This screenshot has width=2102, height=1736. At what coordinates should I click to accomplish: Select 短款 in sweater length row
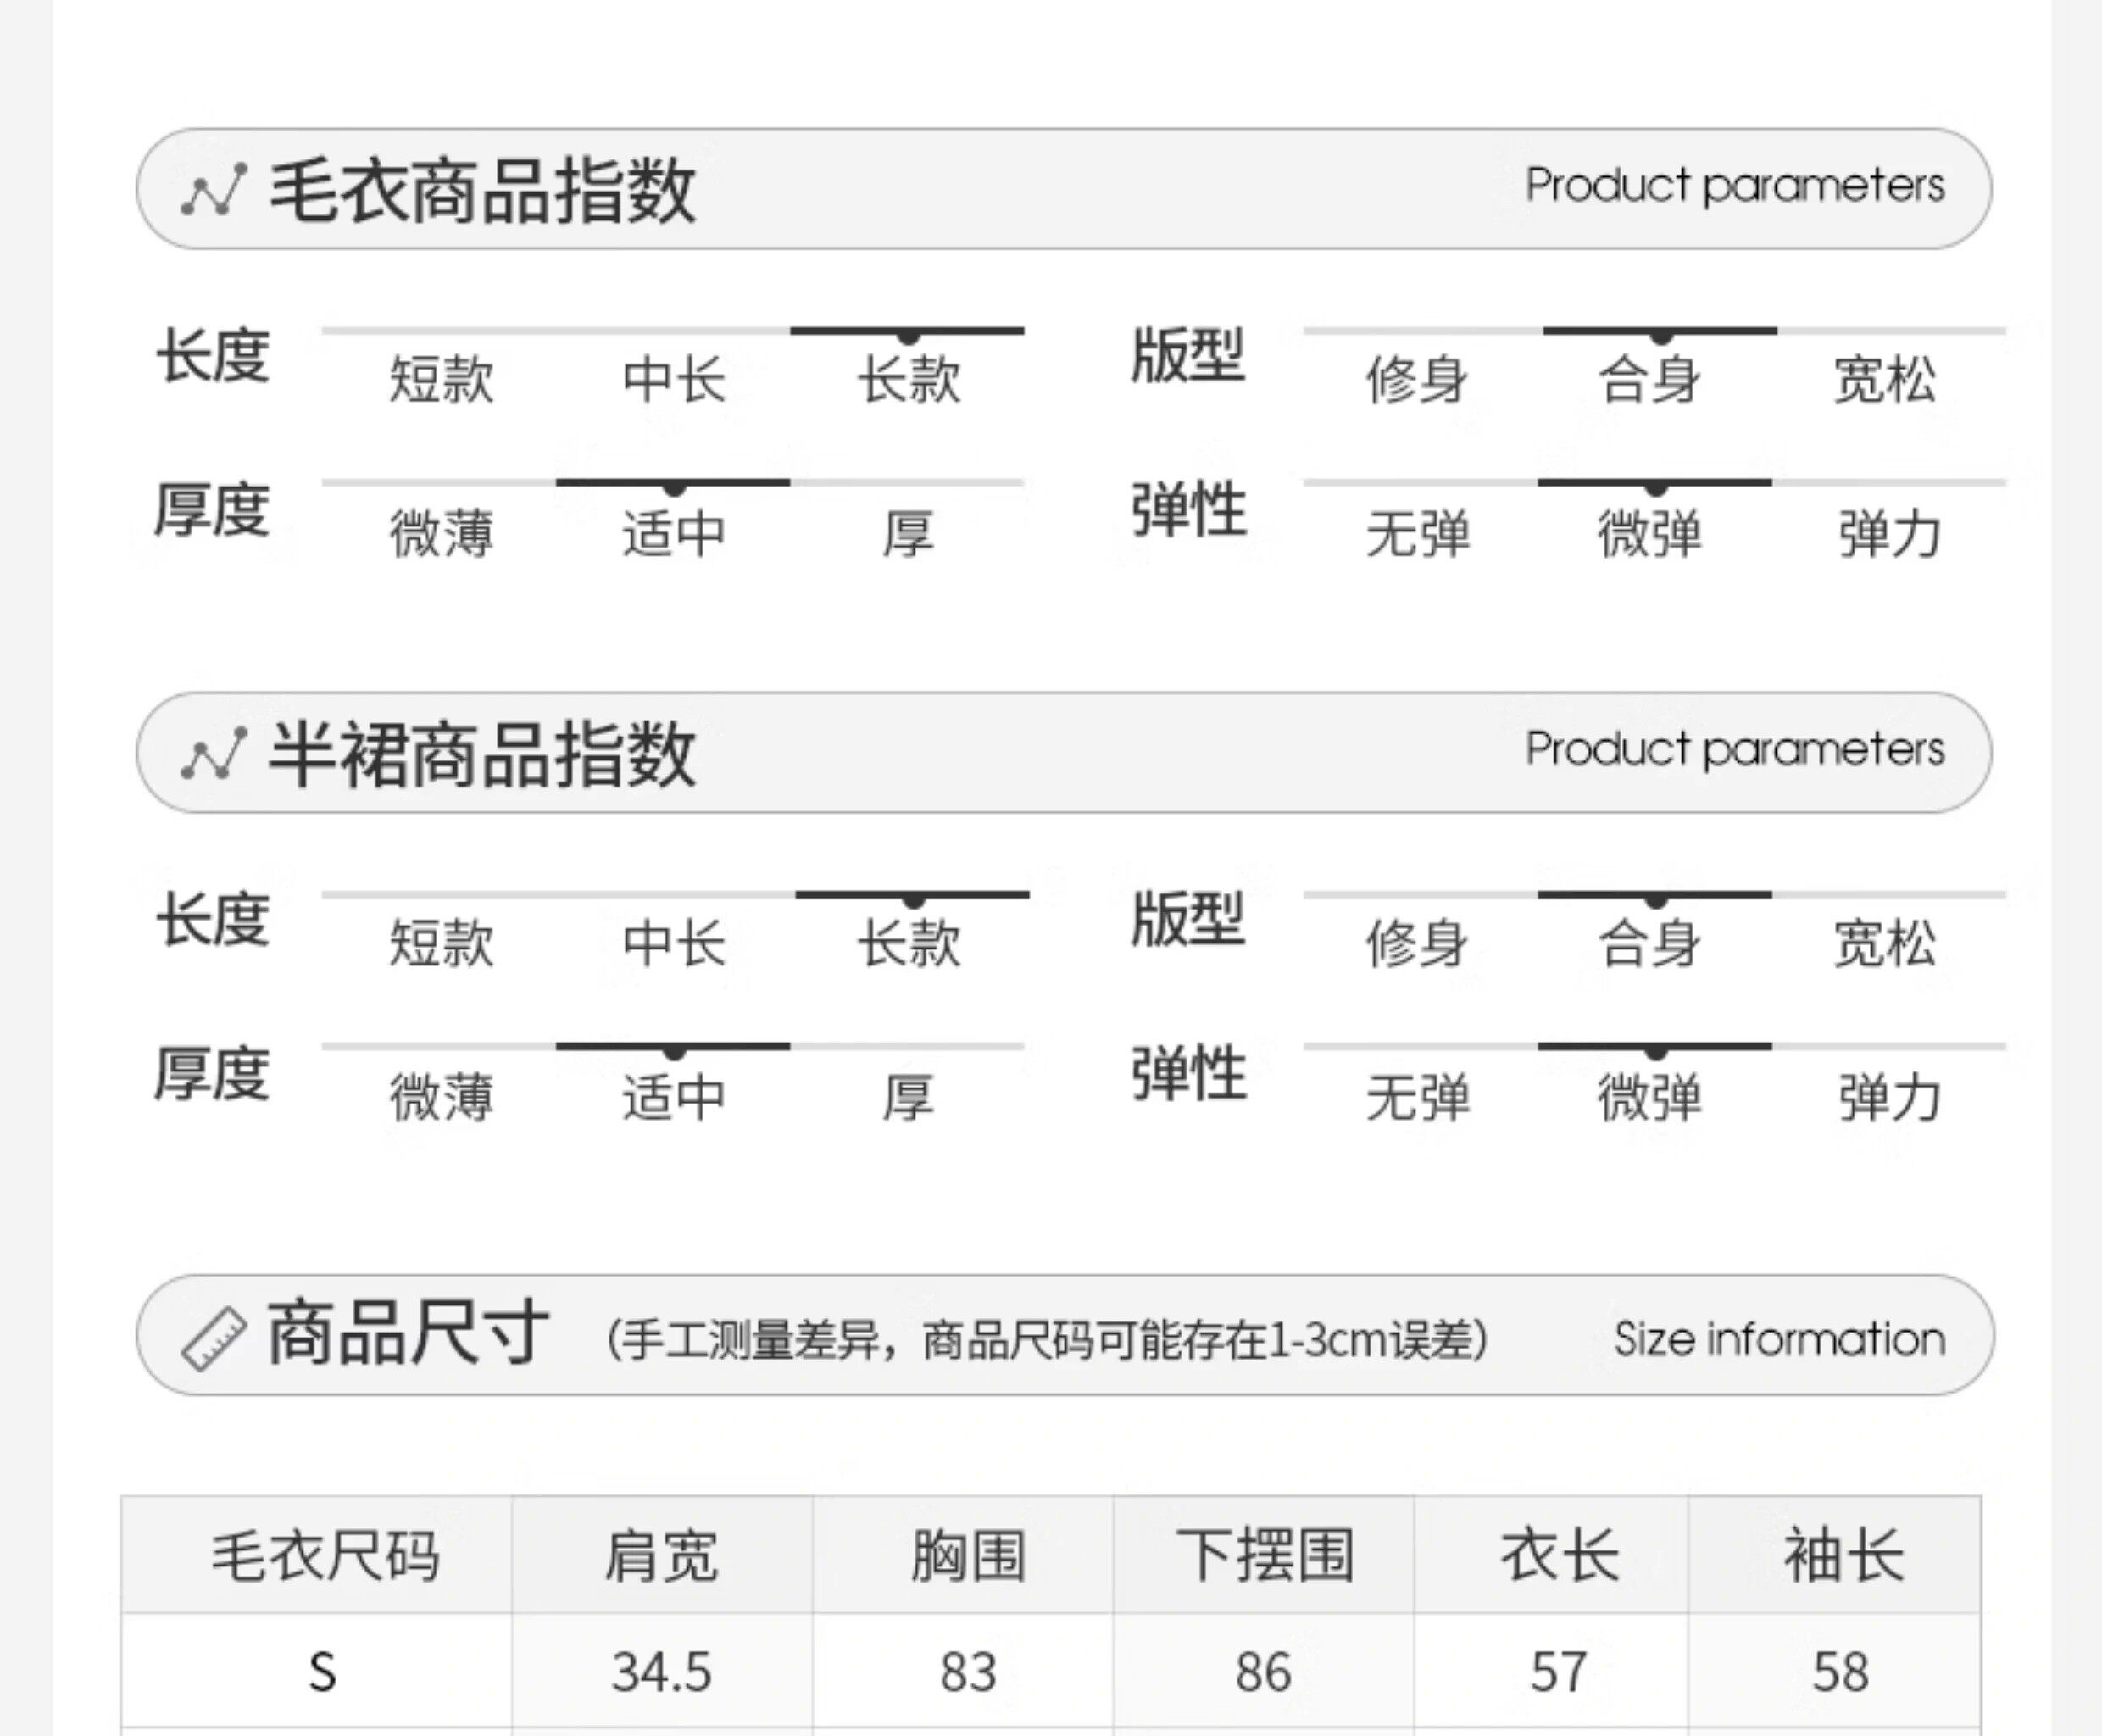[441, 380]
